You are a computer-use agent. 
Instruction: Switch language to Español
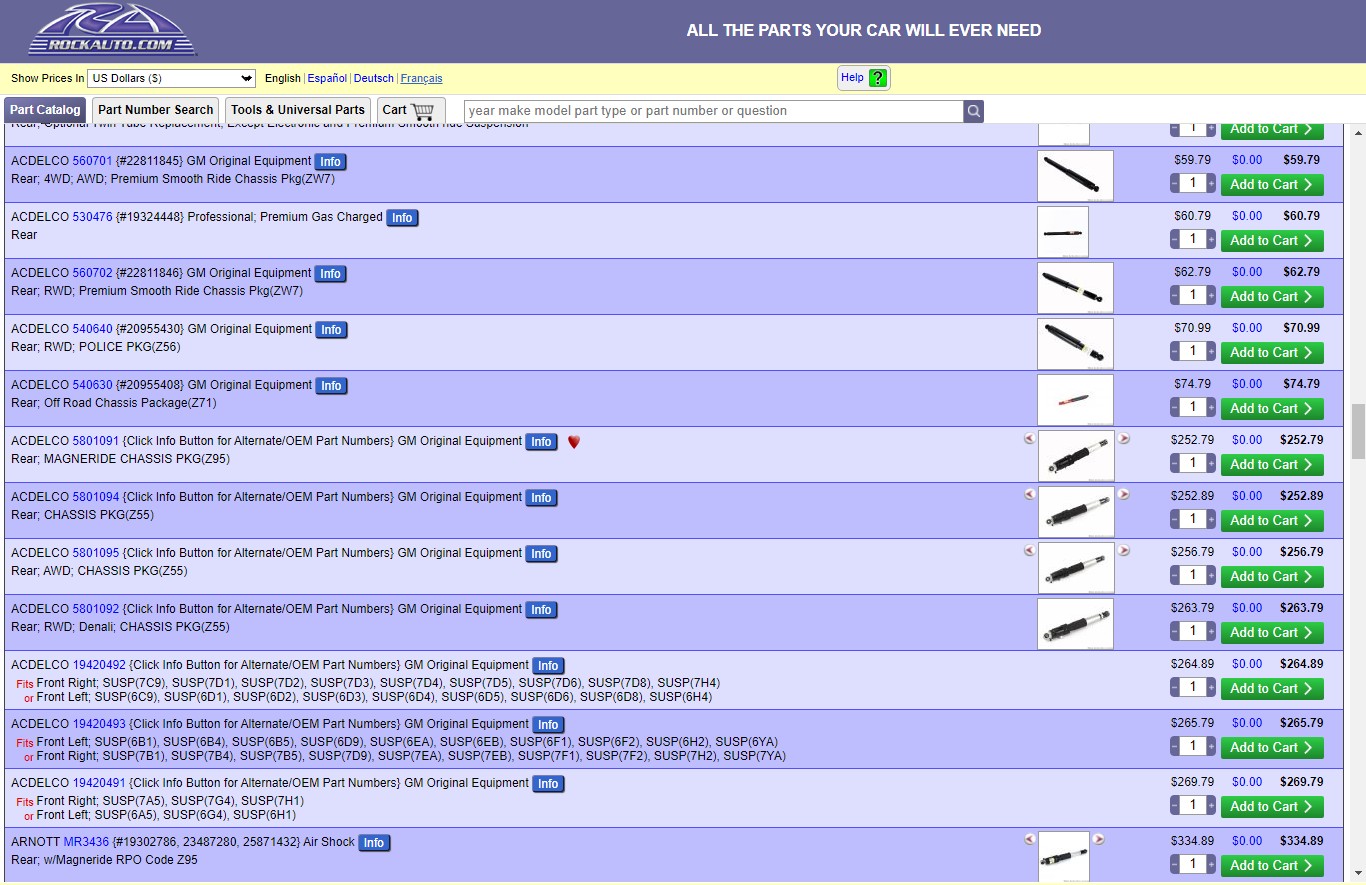point(327,78)
